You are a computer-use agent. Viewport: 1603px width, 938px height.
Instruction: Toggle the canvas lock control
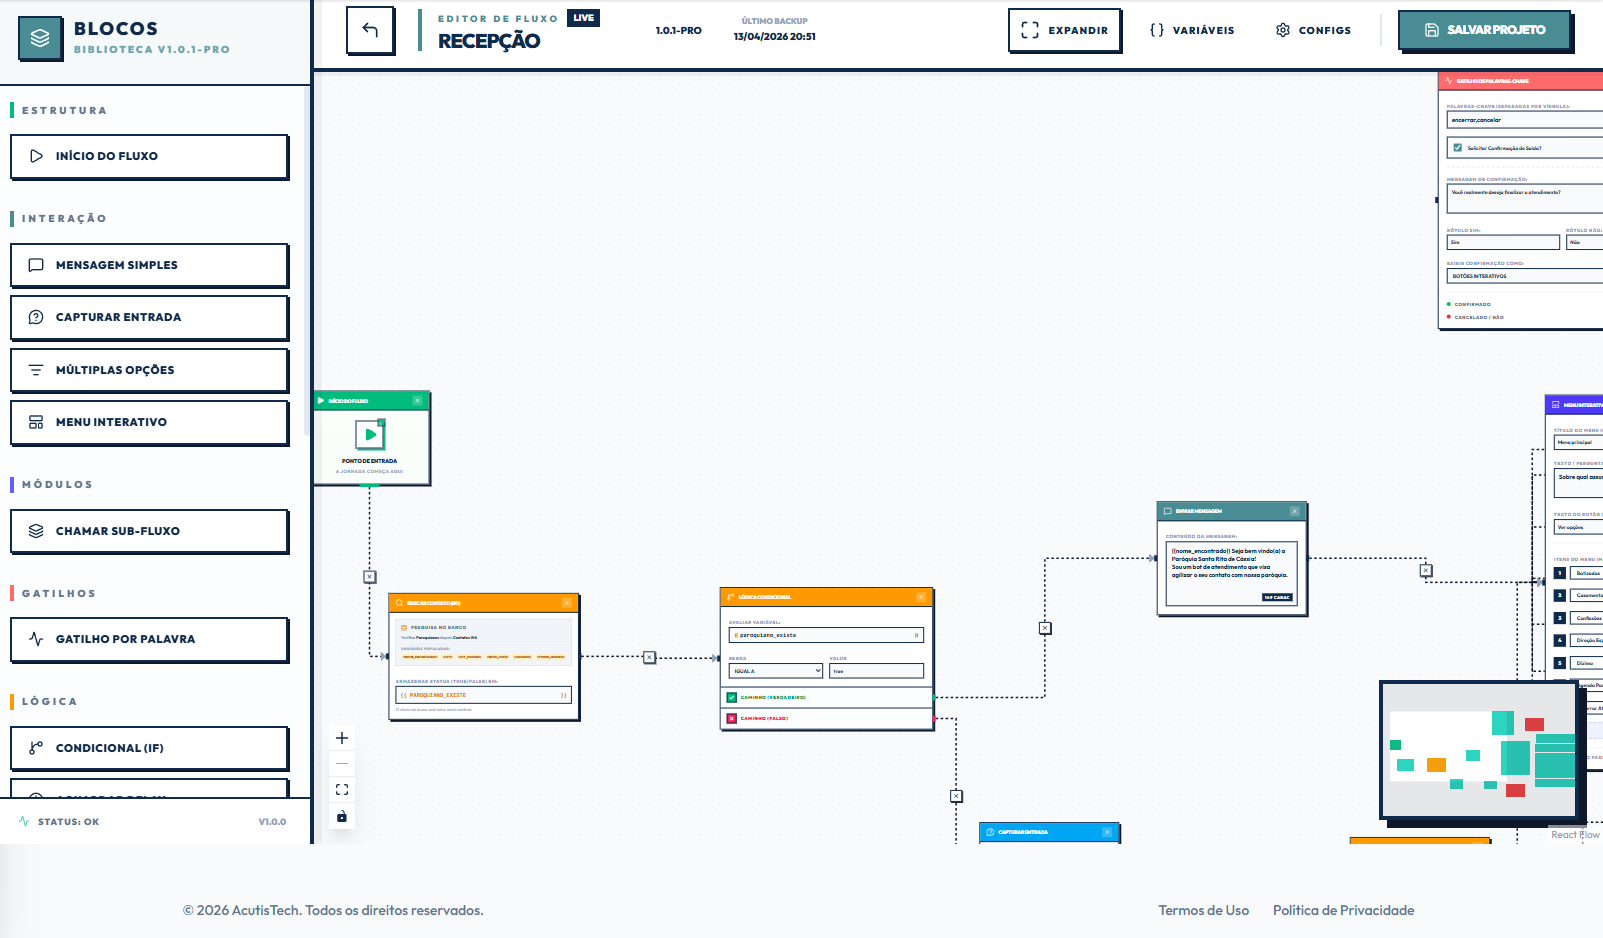341,816
